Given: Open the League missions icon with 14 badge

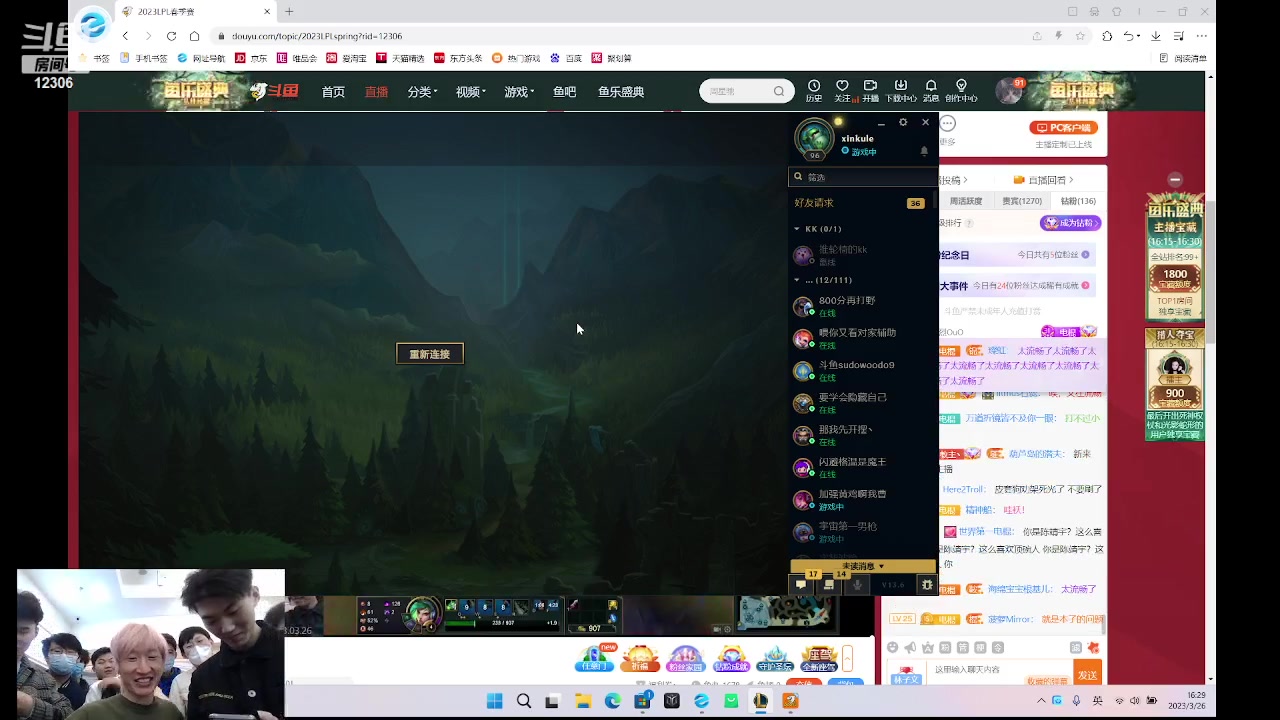Looking at the screenshot, I should click(x=829, y=585).
